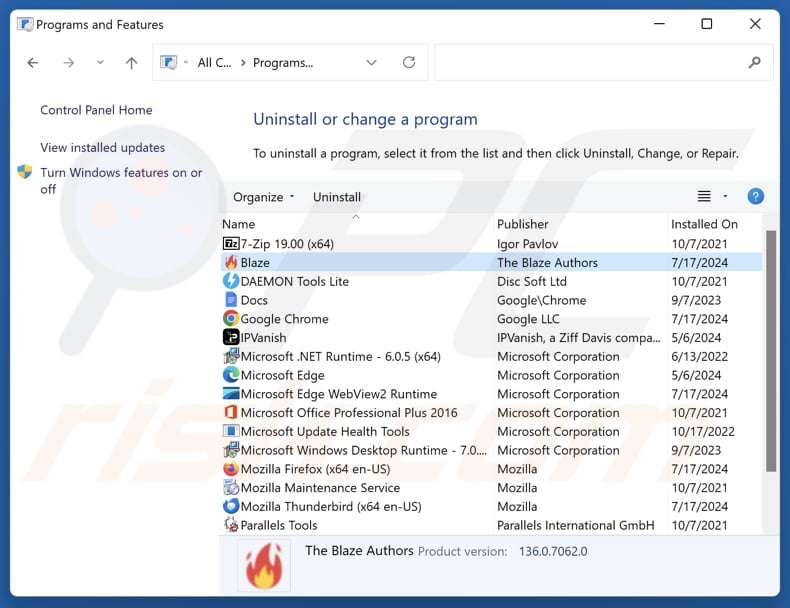Open the recent locations dropdown arrow
The image size is (790, 608).
pos(100,62)
